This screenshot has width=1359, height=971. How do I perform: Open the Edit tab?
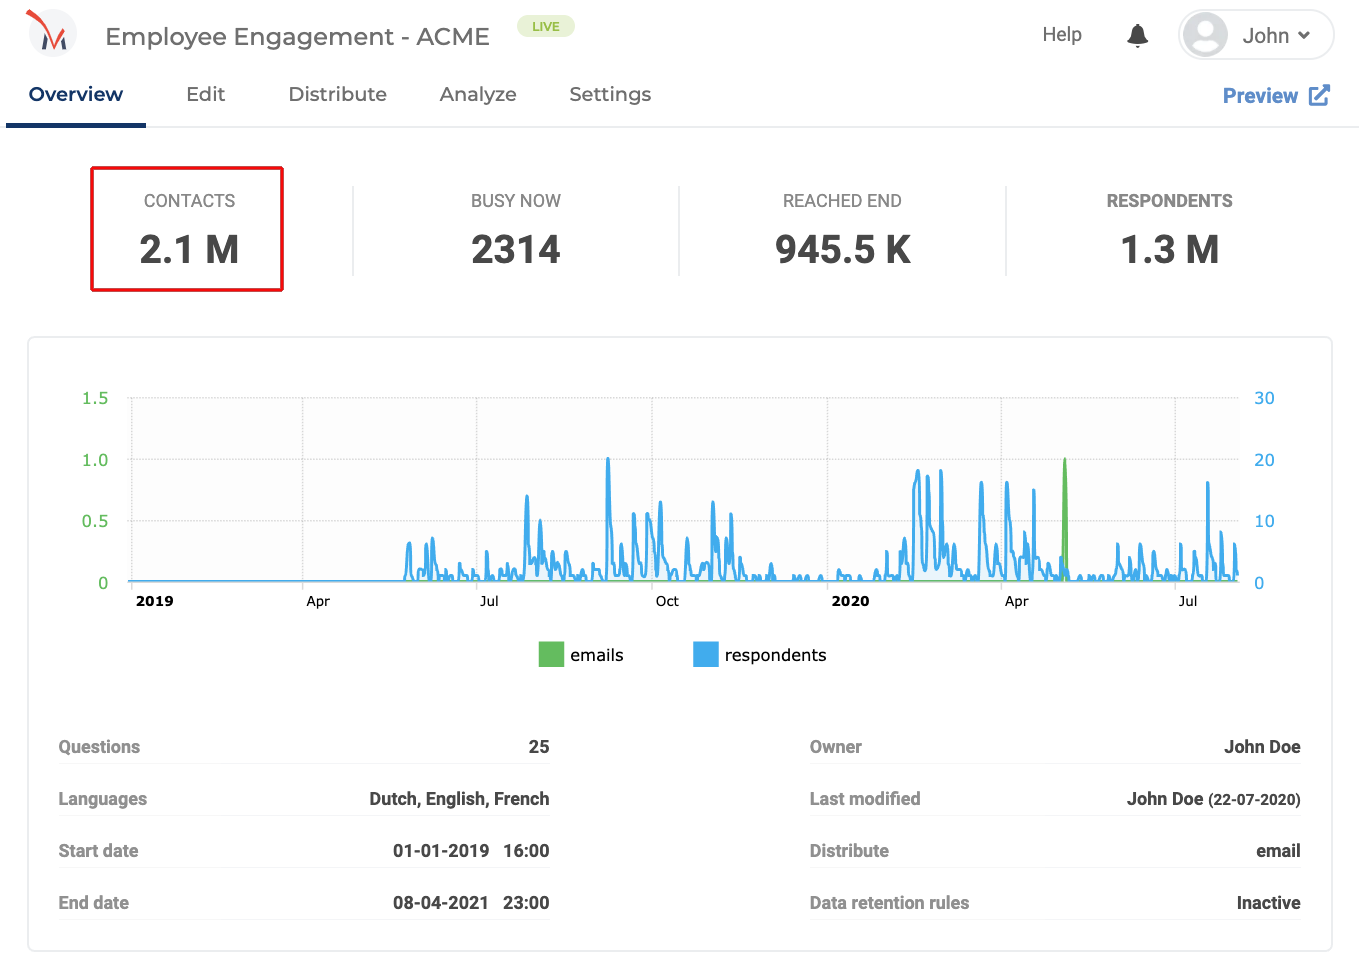pyautogui.click(x=206, y=94)
